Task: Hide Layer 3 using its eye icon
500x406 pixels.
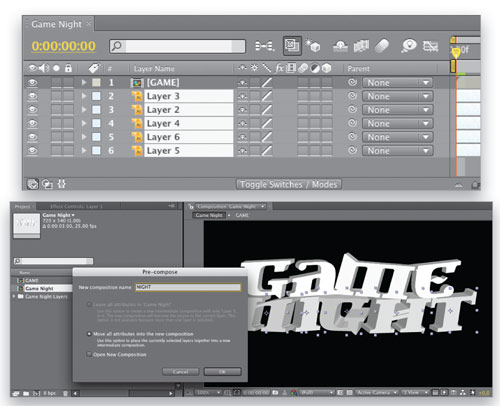Action: coord(32,96)
